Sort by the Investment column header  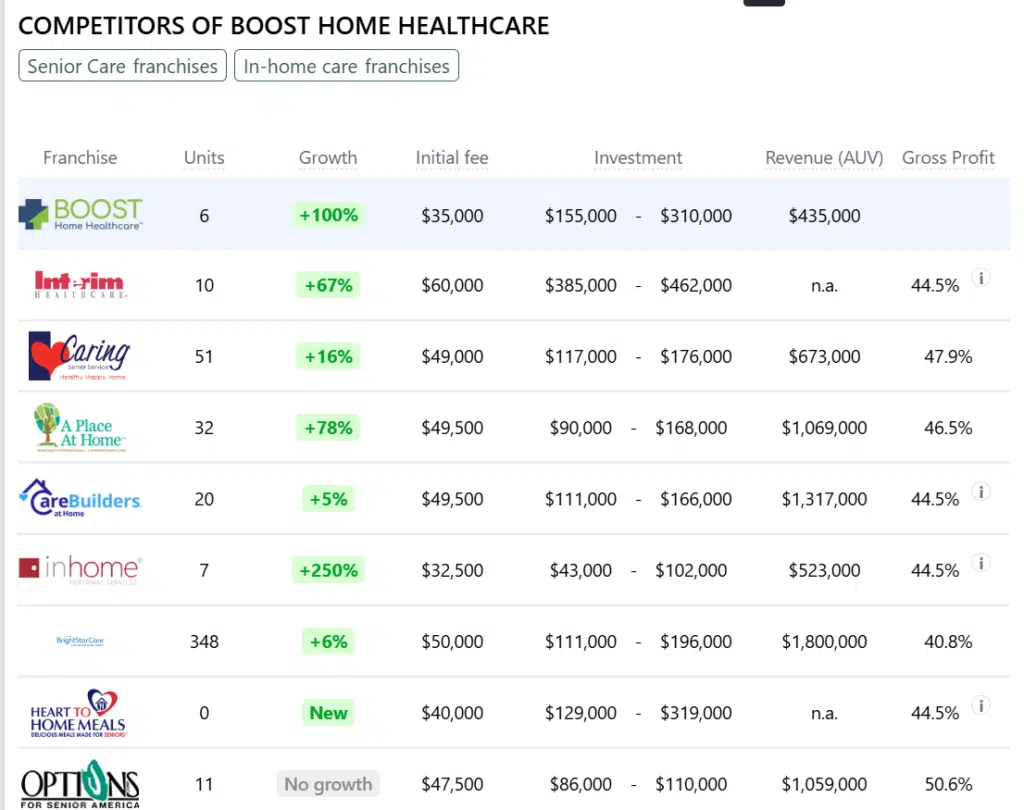pos(638,157)
